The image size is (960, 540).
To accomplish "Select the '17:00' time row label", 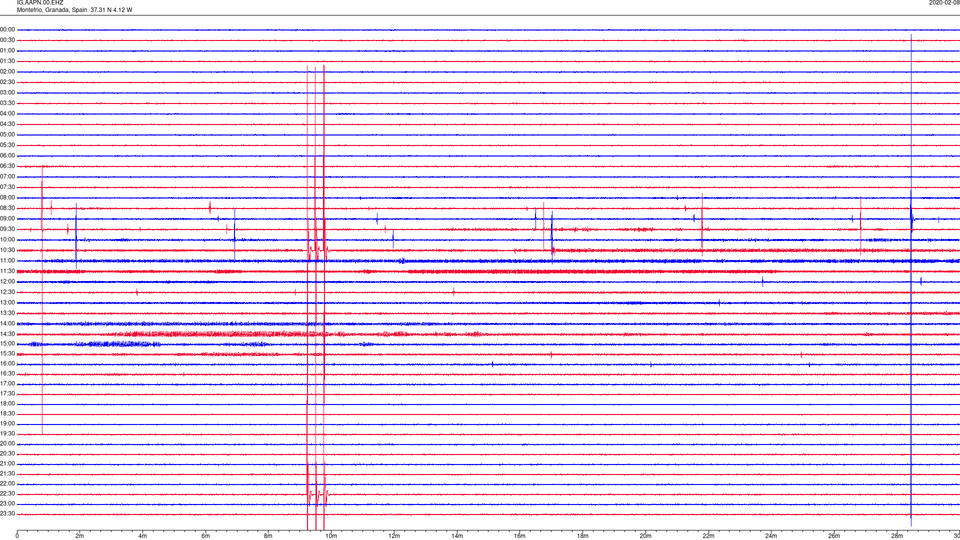I will [x=7, y=384].
